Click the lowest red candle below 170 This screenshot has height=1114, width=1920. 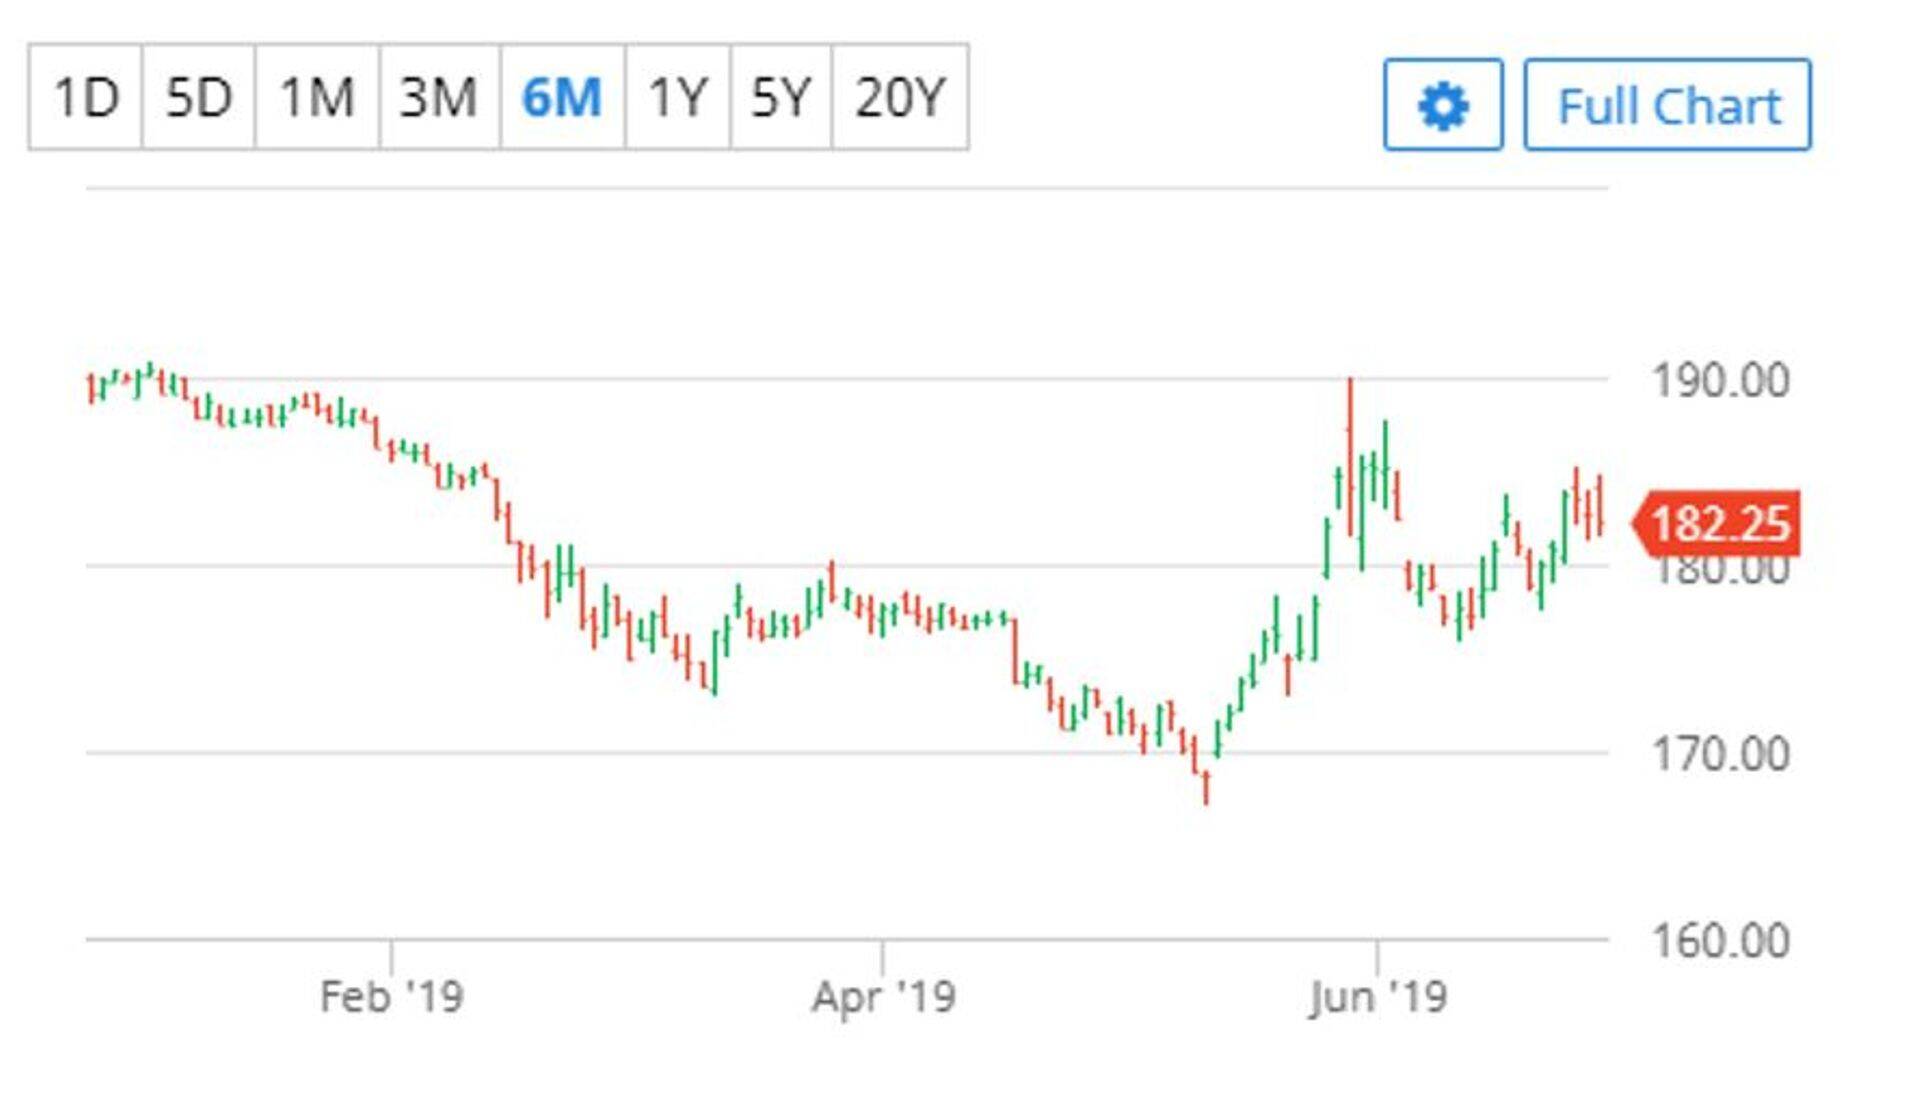[x=1207, y=787]
